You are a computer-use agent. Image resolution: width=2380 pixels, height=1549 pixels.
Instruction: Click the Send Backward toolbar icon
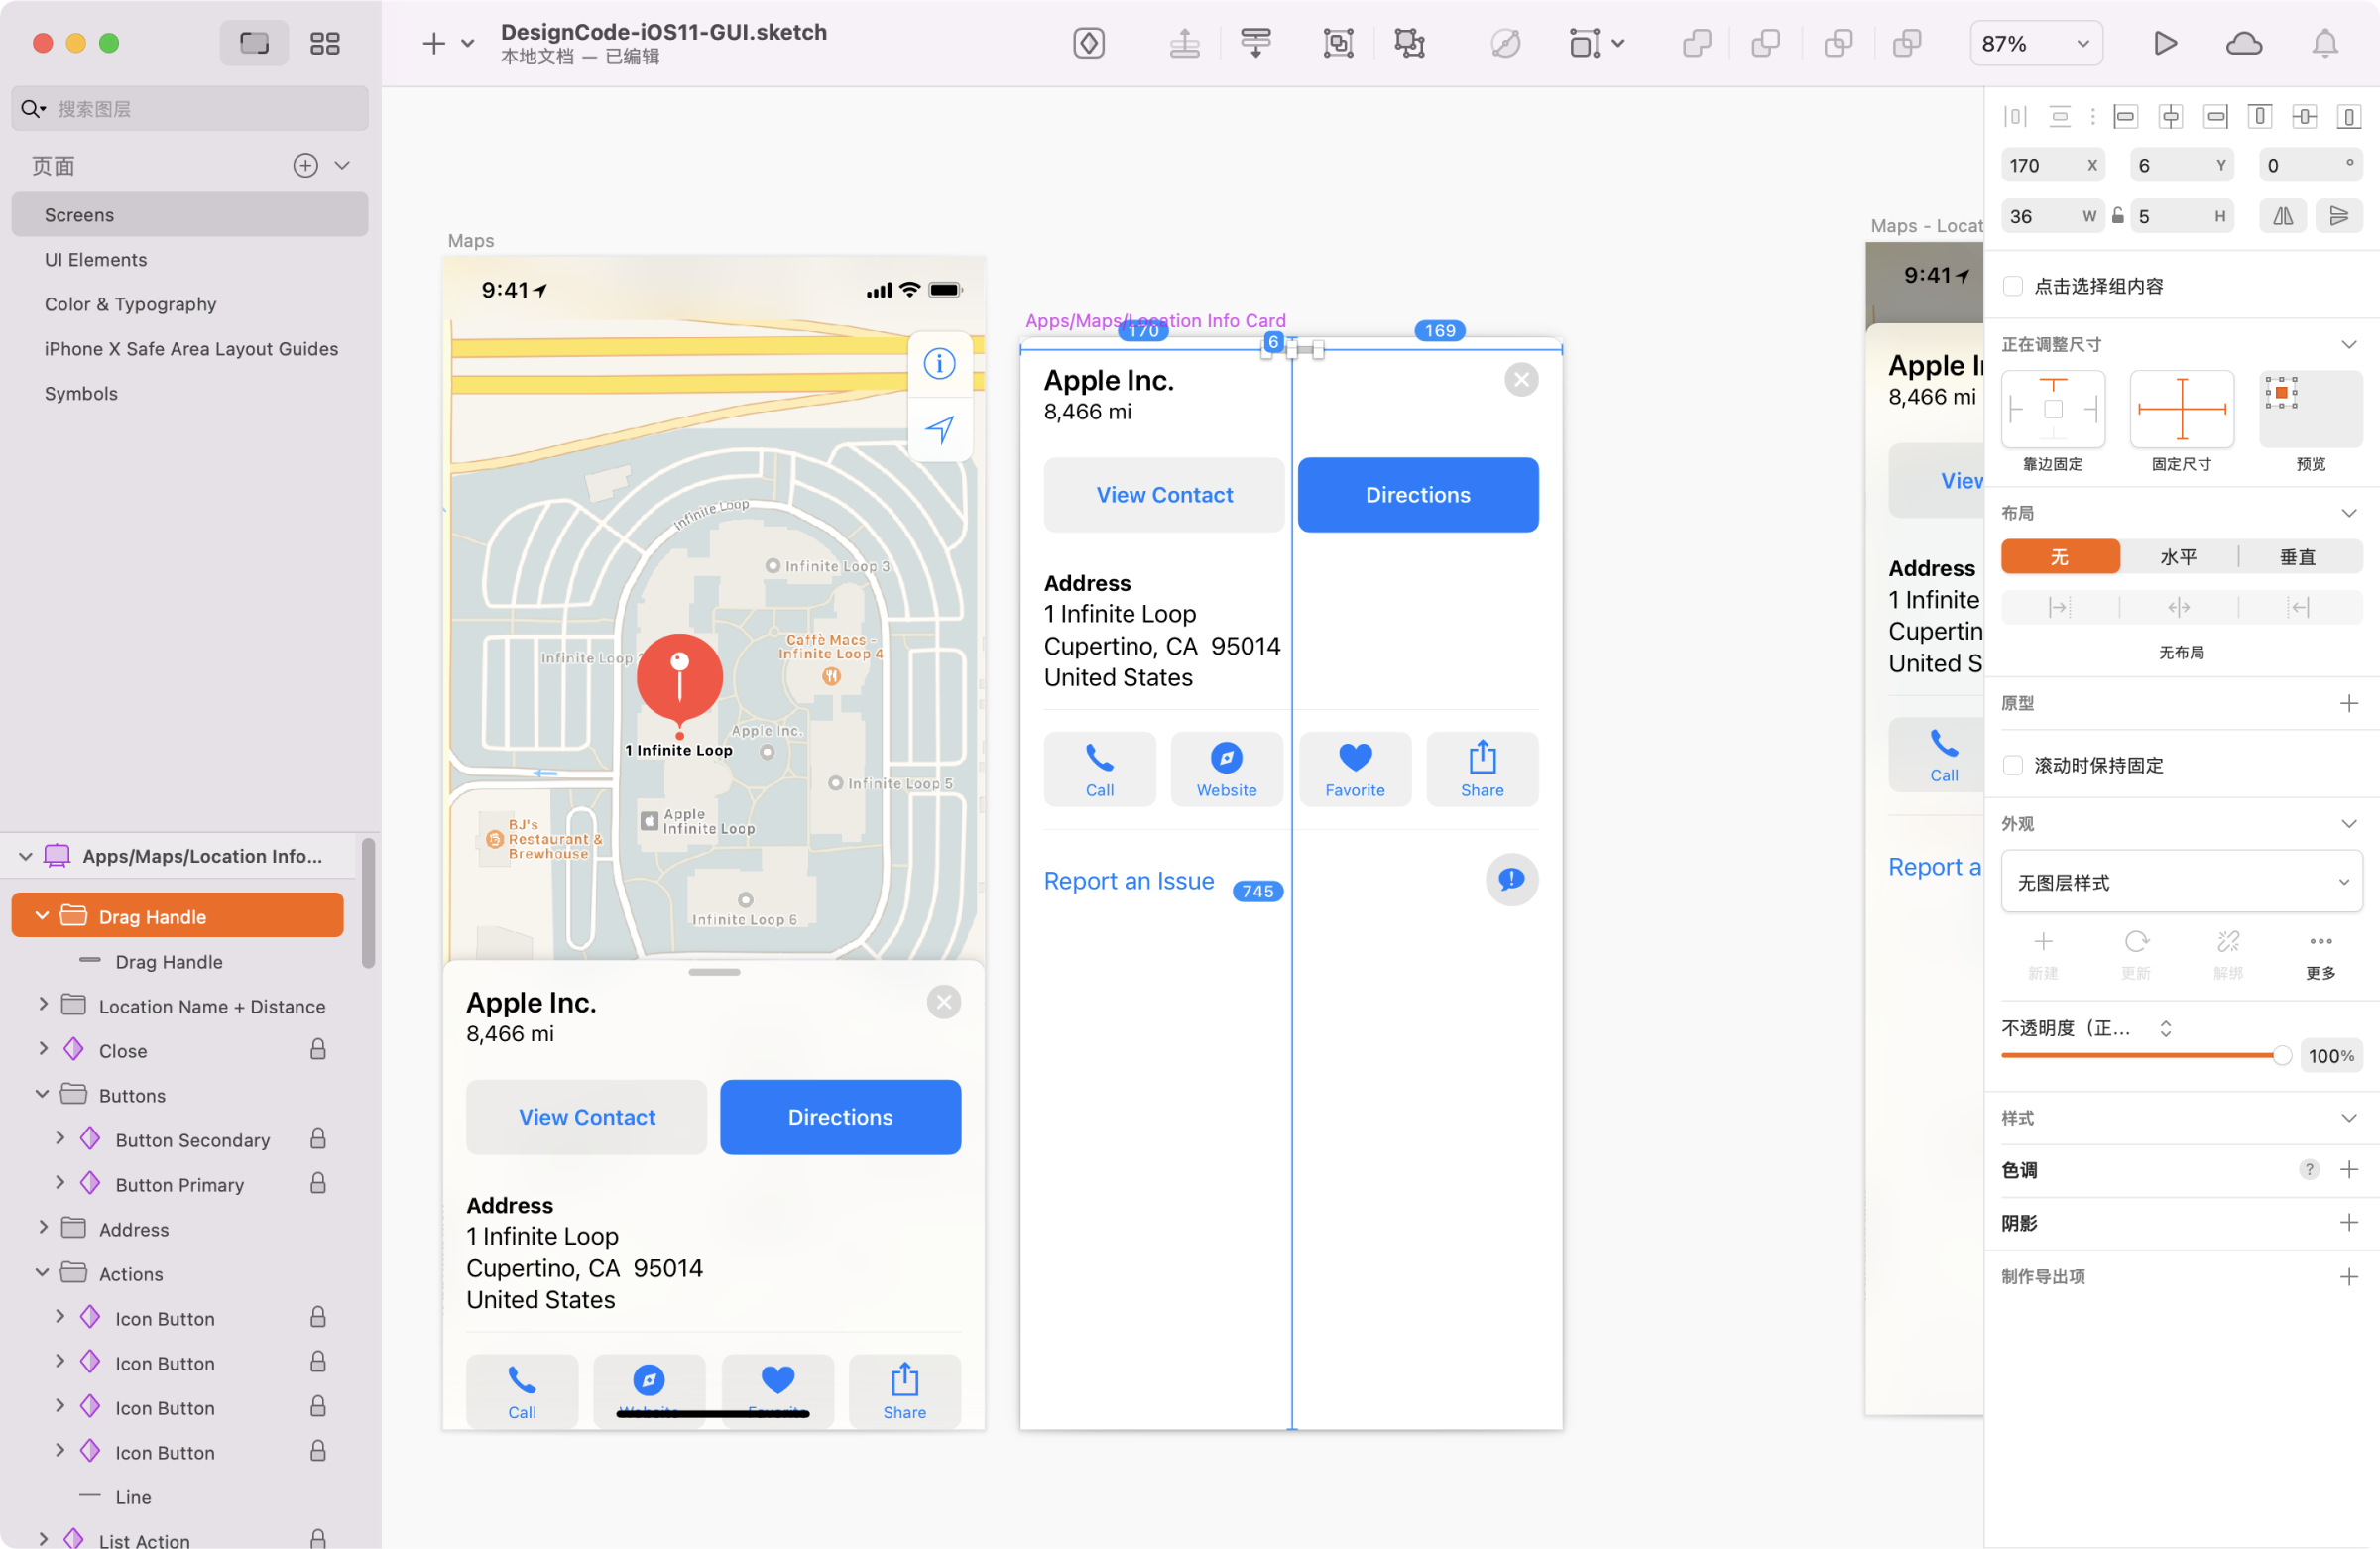pyautogui.click(x=1256, y=43)
